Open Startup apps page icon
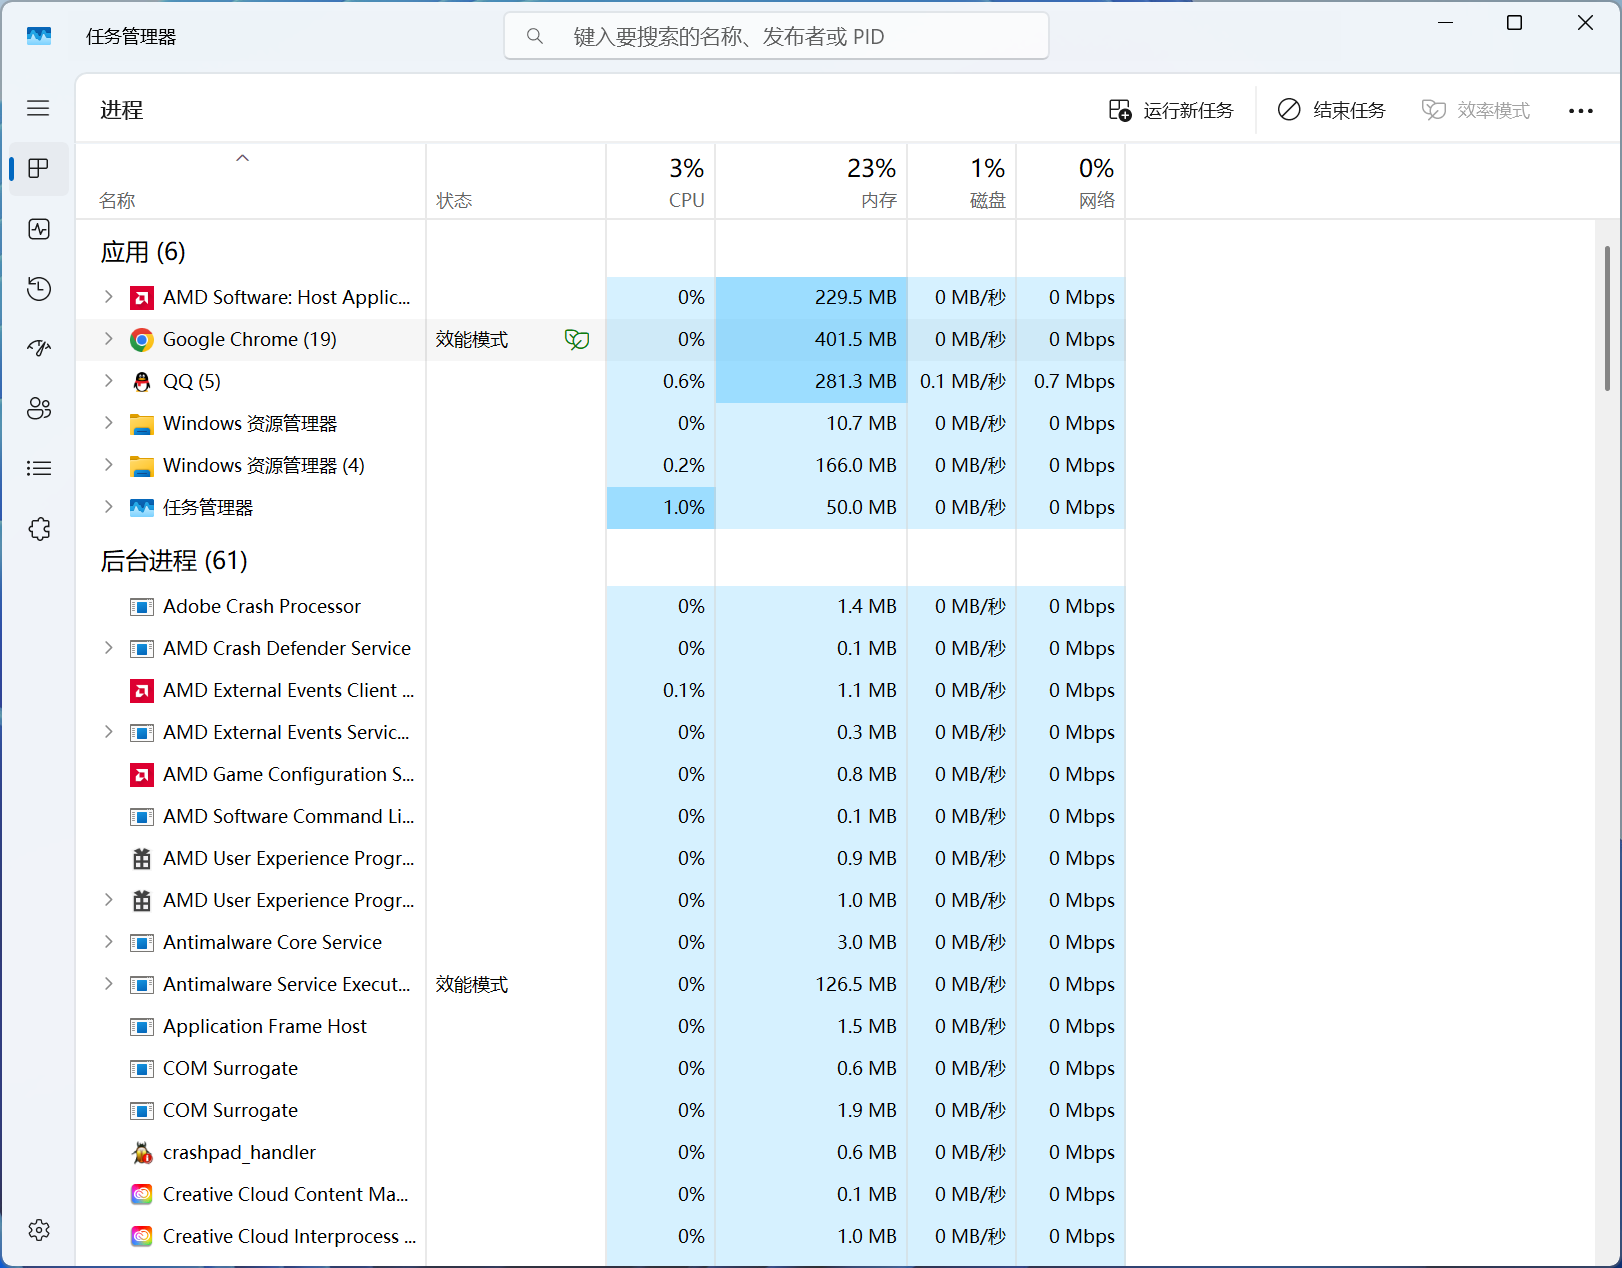This screenshot has height=1268, width=1622. pos(39,348)
